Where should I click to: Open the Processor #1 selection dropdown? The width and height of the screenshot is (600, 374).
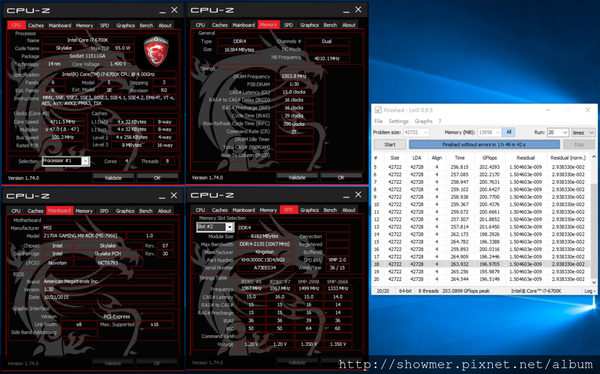pyautogui.click(x=86, y=161)
